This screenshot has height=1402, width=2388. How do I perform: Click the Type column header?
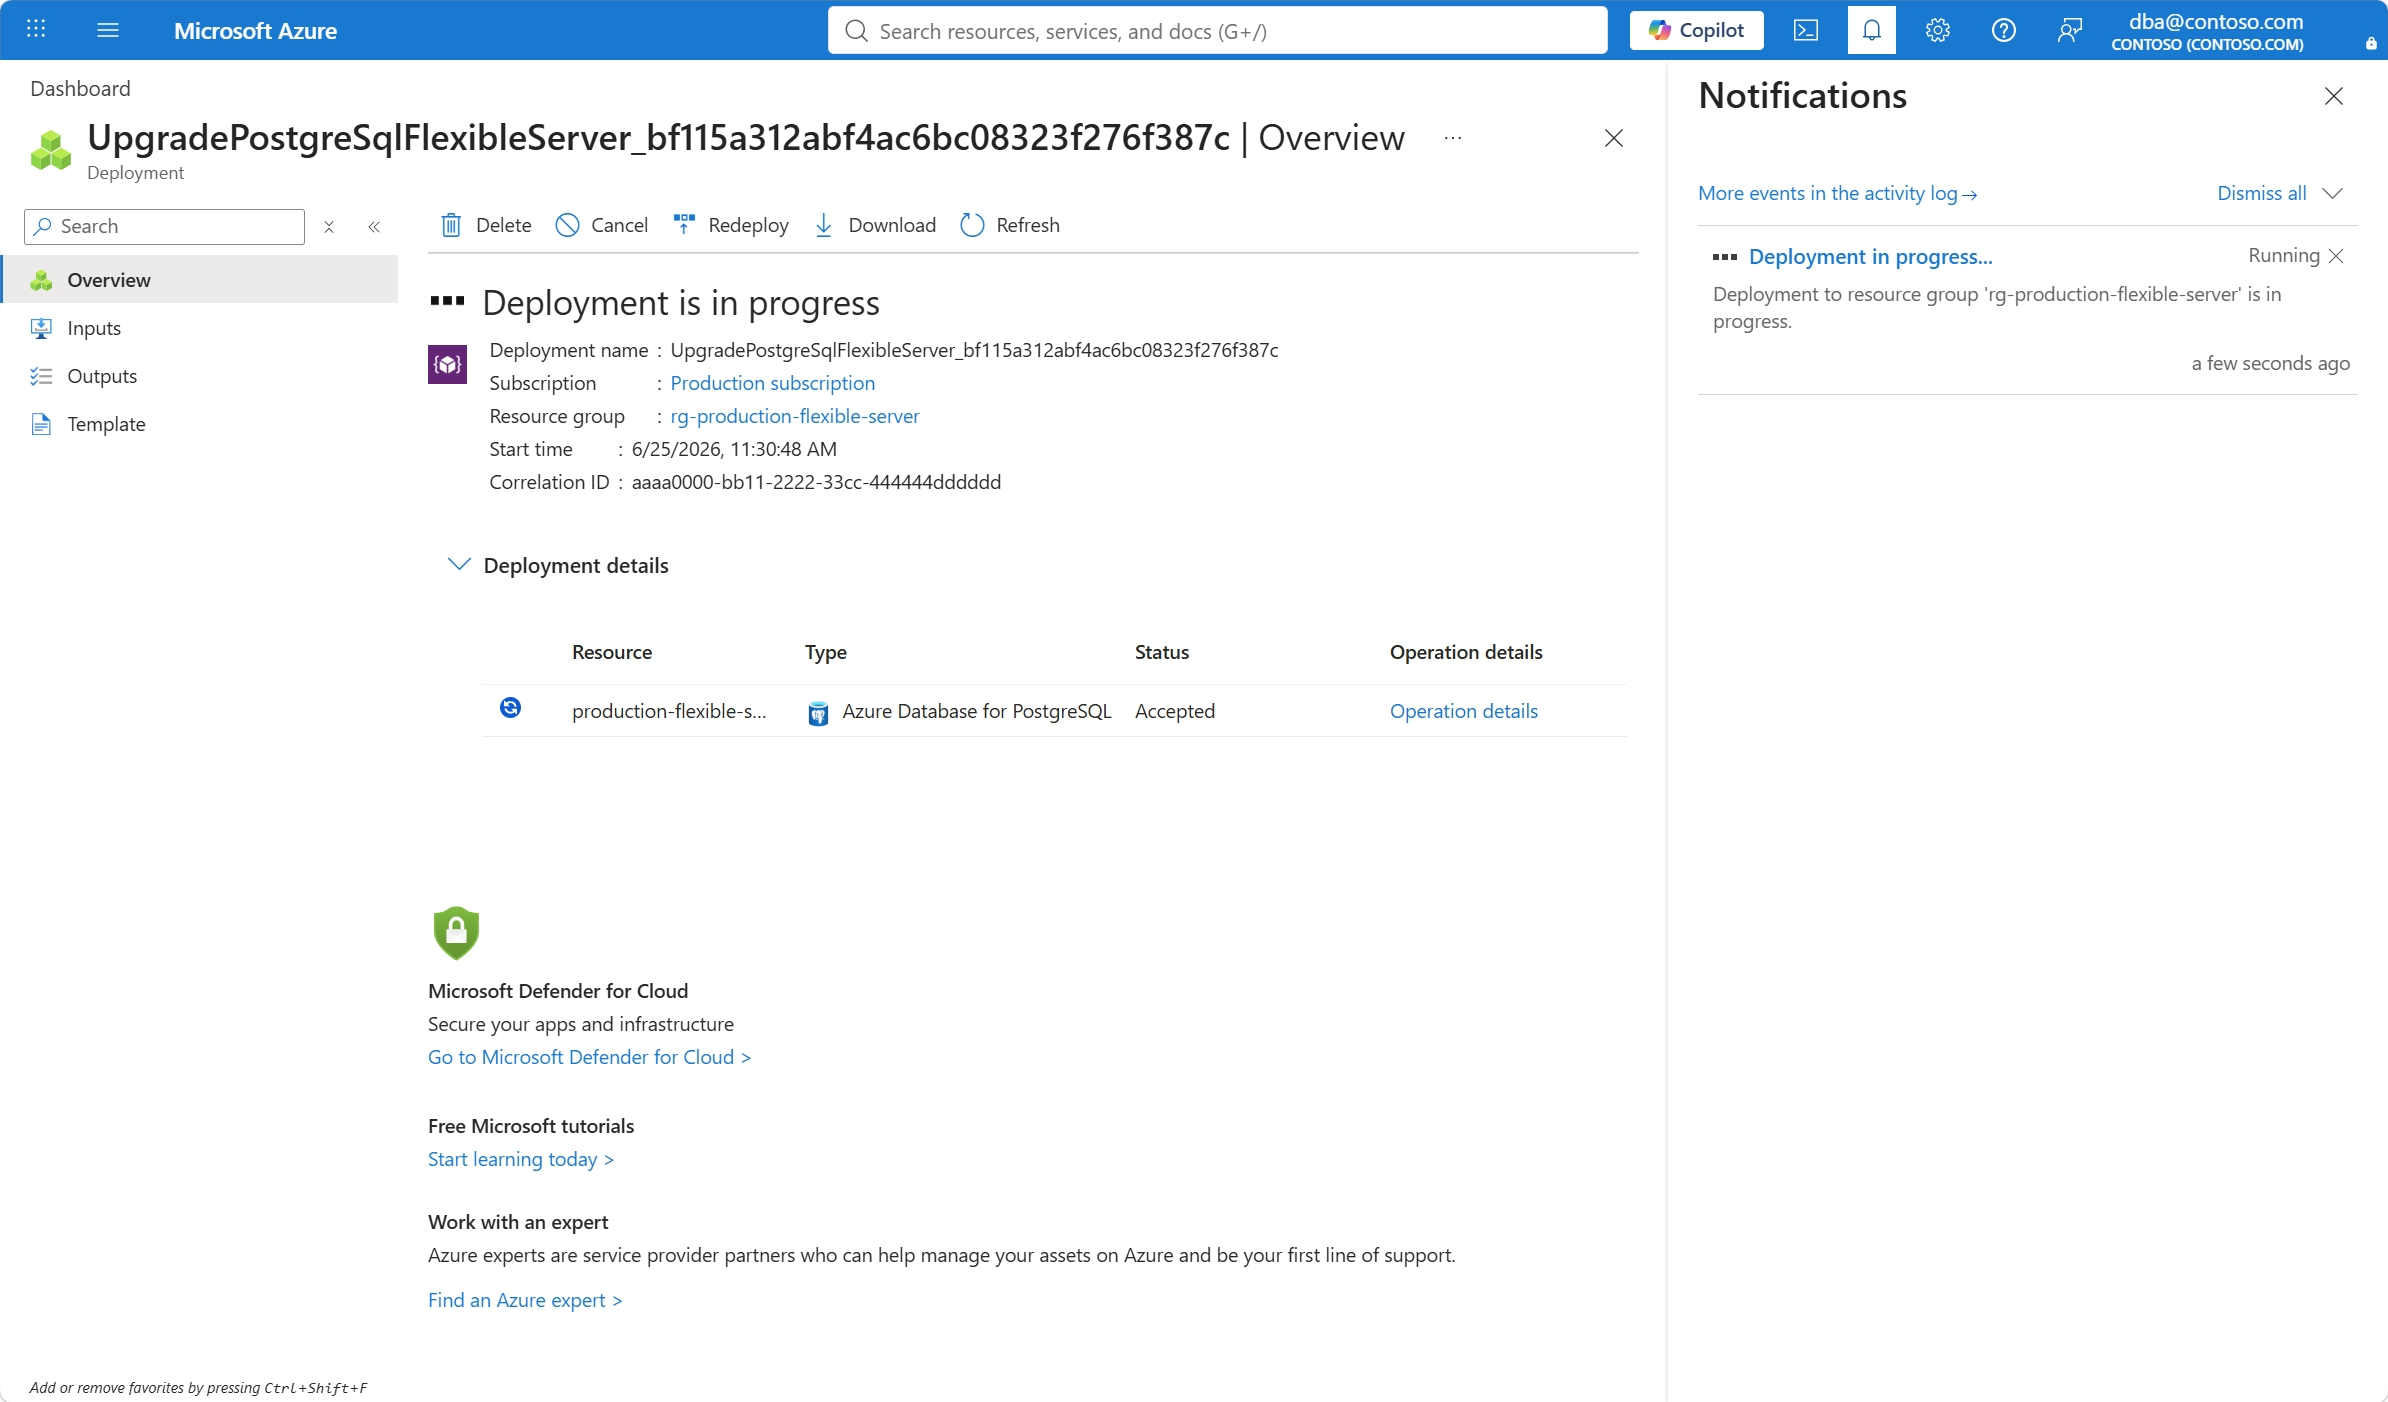coord(826,652)
